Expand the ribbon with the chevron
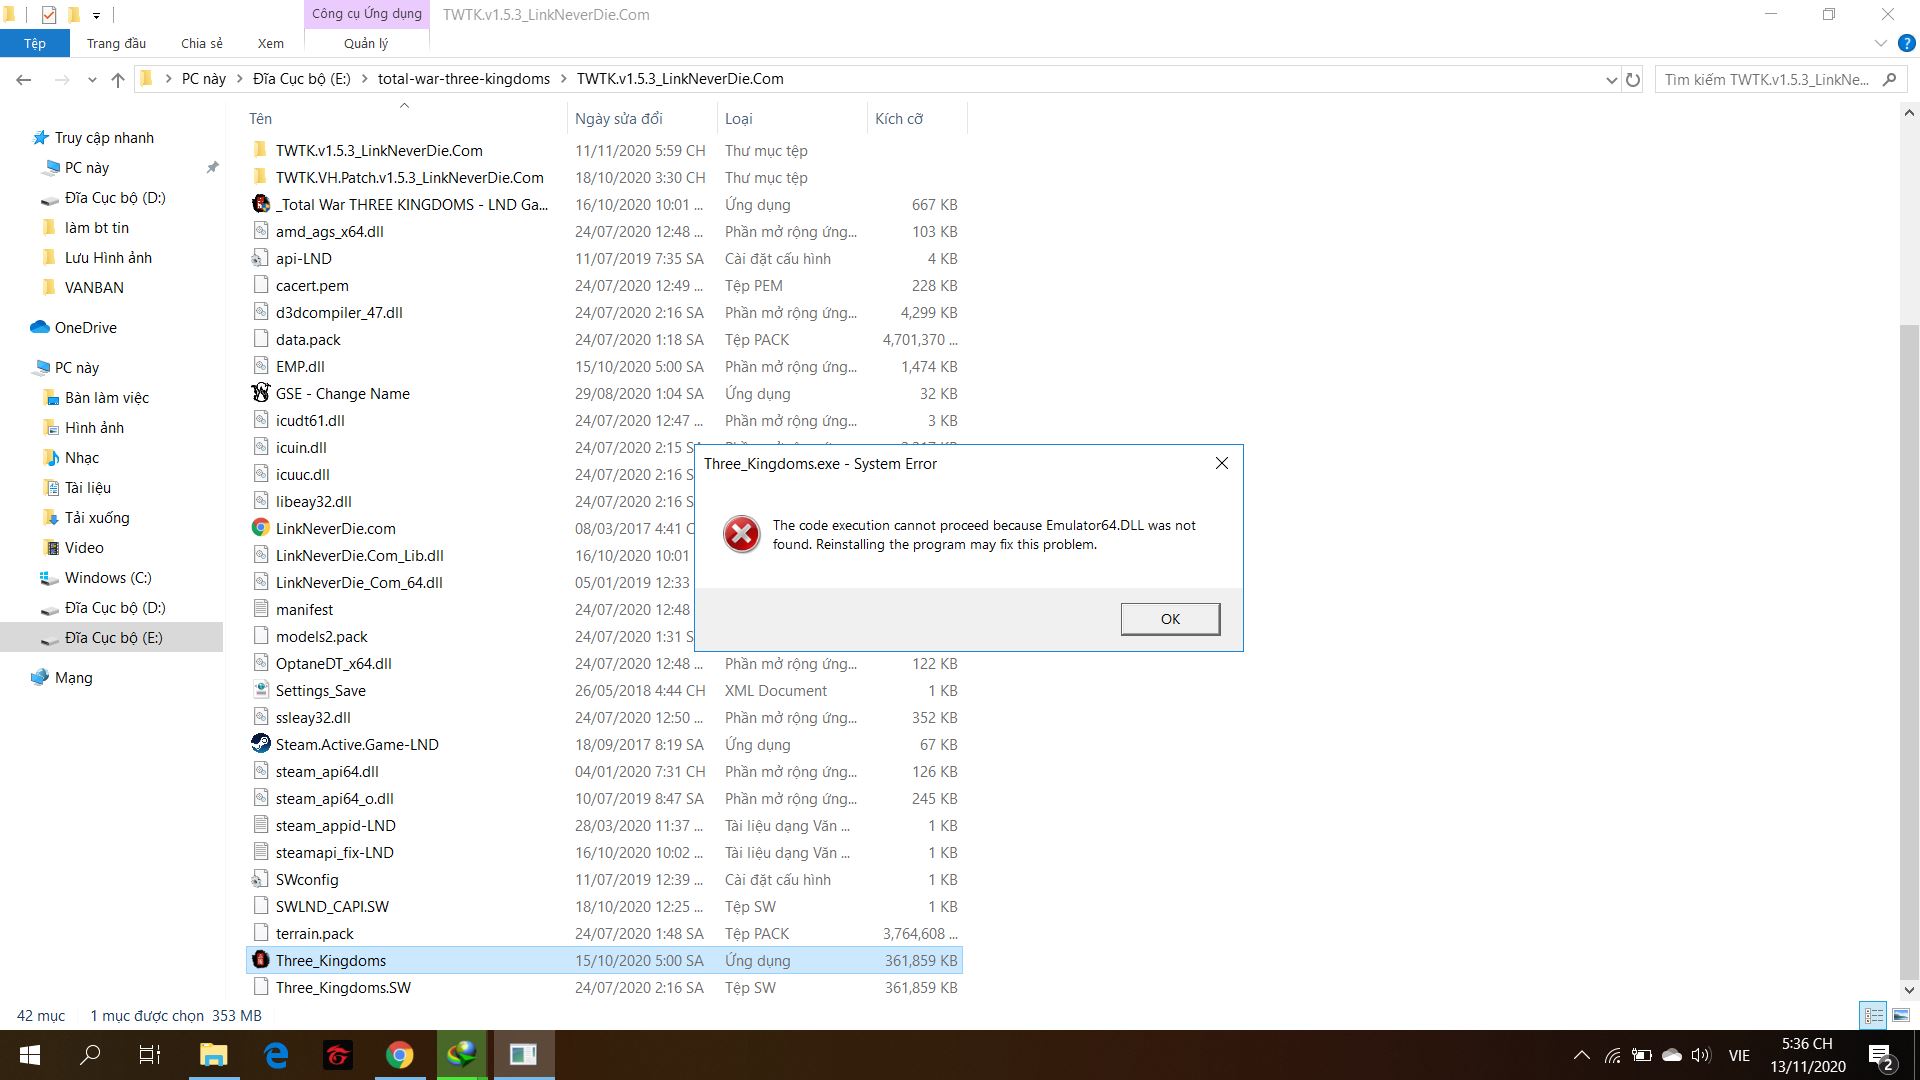The width and height of the screenshot is (1920, 1080). (1880, 43)
